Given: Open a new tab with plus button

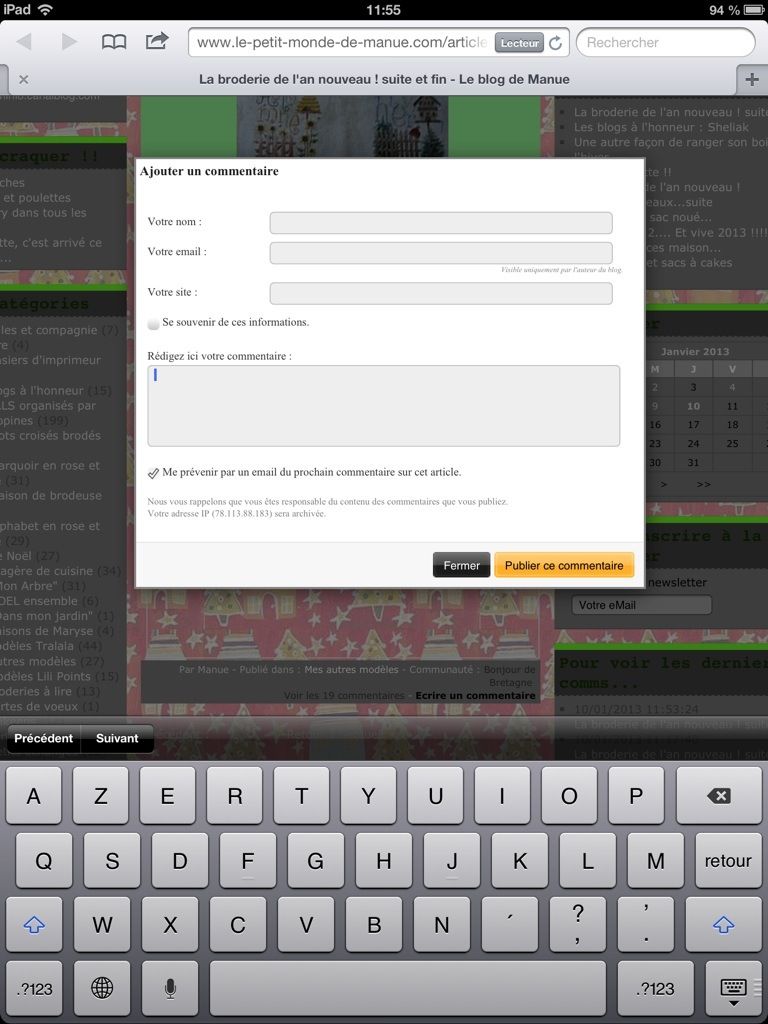Looking at the screenshot, I should pos(752,80).
